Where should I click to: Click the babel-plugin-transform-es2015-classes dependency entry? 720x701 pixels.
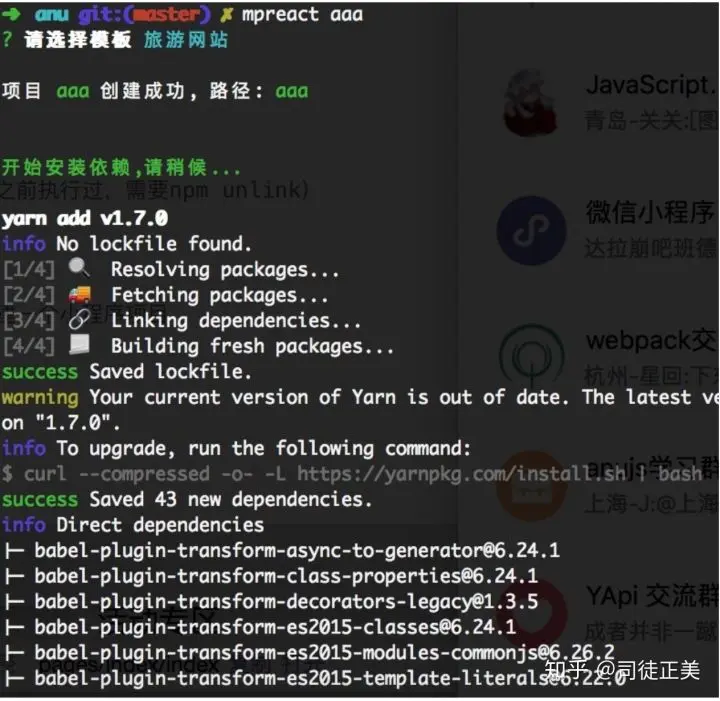click(x=275, y=627)
